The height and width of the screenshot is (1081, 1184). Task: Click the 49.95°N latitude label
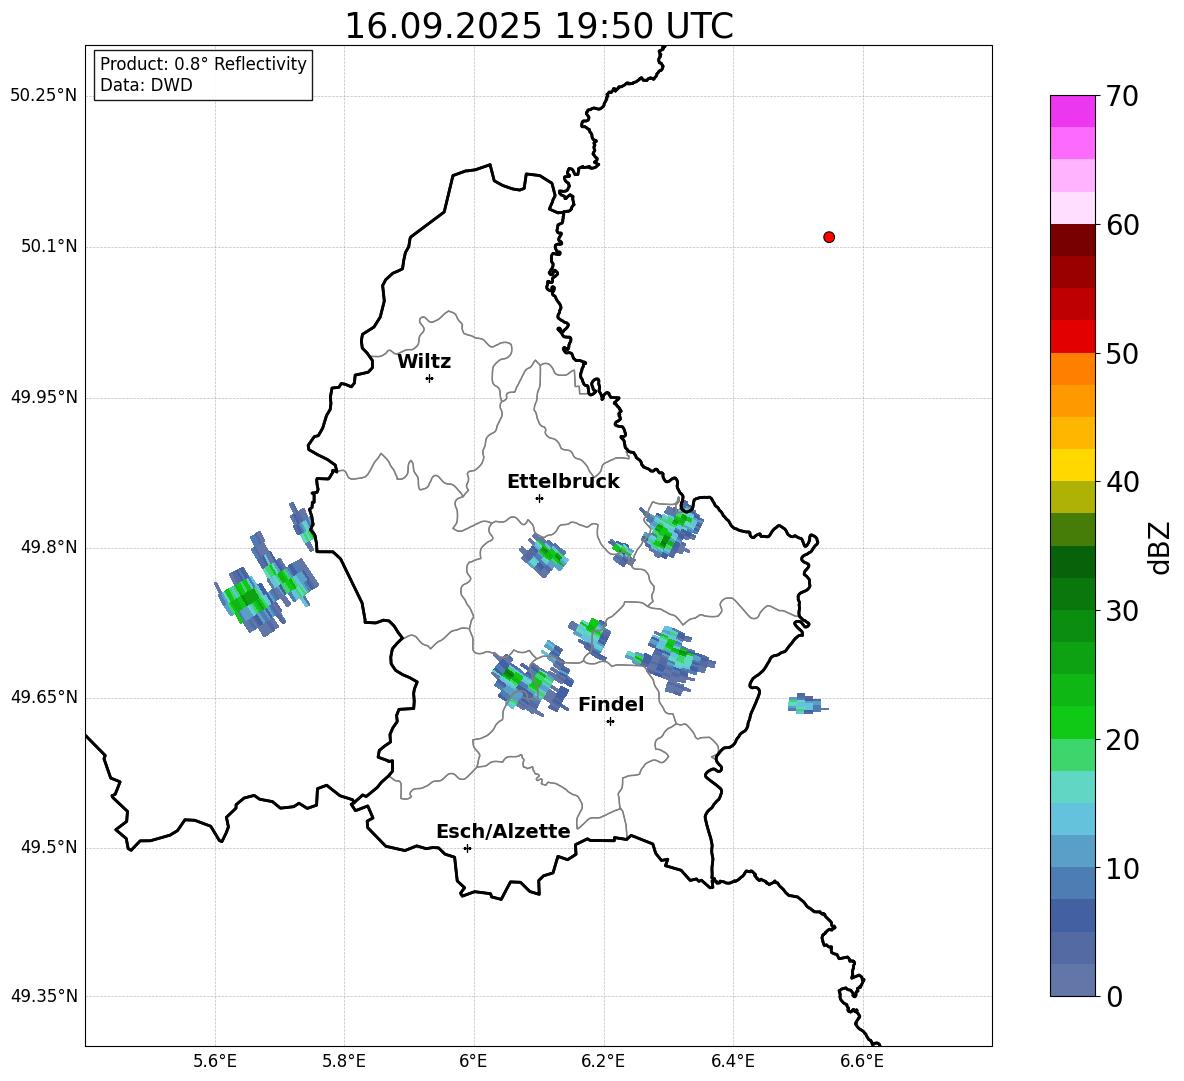tap(44, 397)
